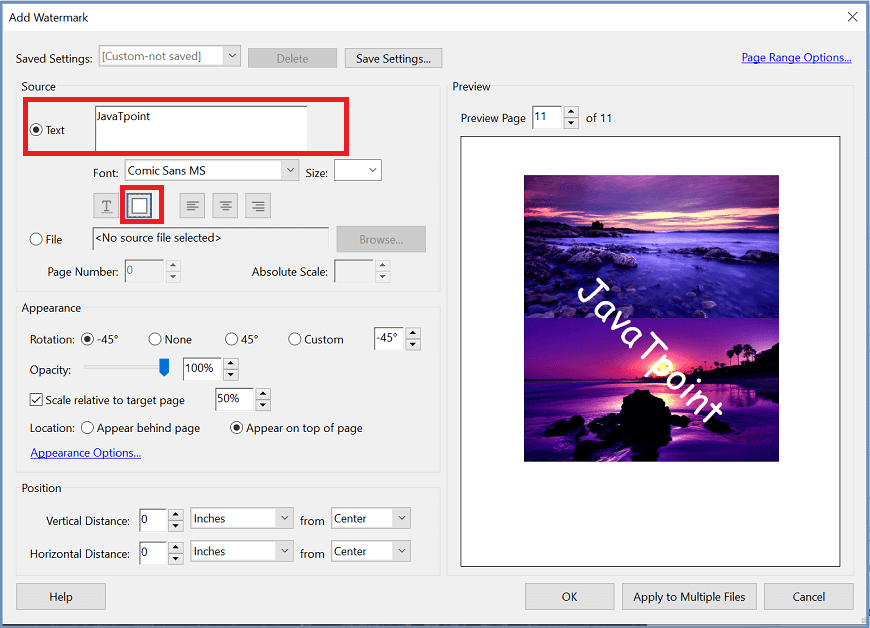Select Appear behind page option

(87, 428)
